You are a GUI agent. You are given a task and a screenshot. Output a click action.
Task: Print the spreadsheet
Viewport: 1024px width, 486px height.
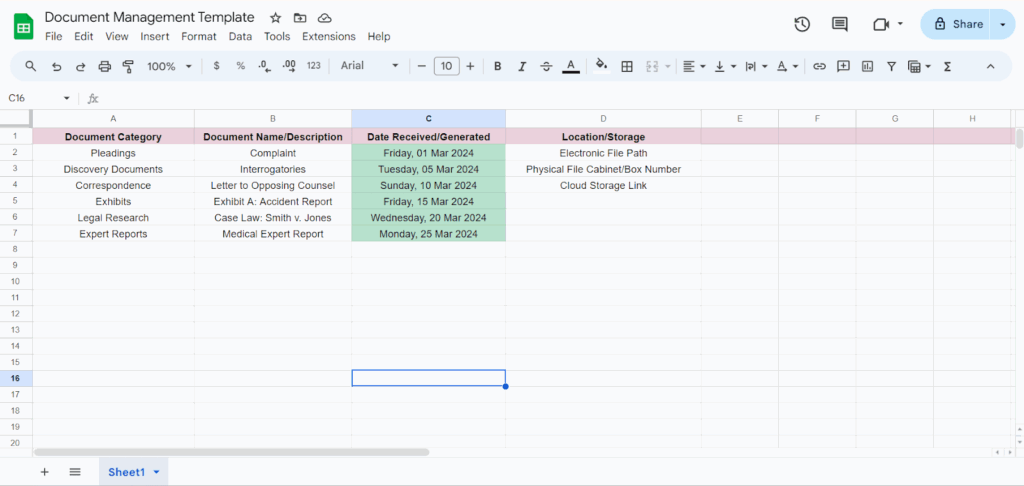coord(104,66)
